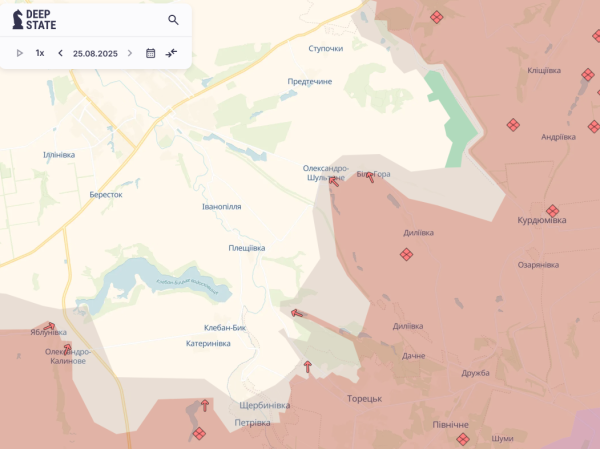Click attack arrow east of Клебан-Бик

(x=297, y=313)
